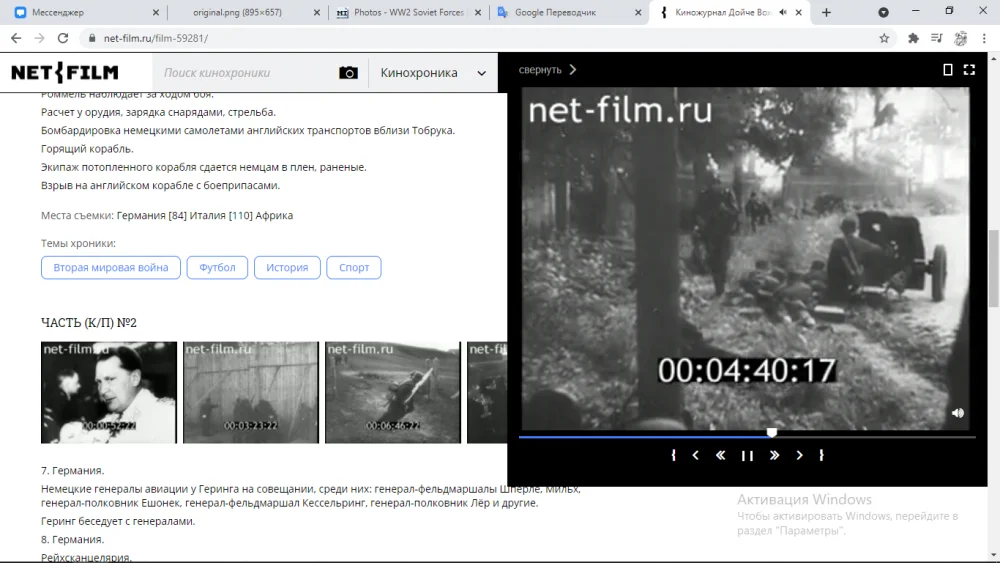This screenshot has width=1000, height=563.
Task: Select the ЧАСТЬ (К/П) №2 heading
Action: coord(89,323)
